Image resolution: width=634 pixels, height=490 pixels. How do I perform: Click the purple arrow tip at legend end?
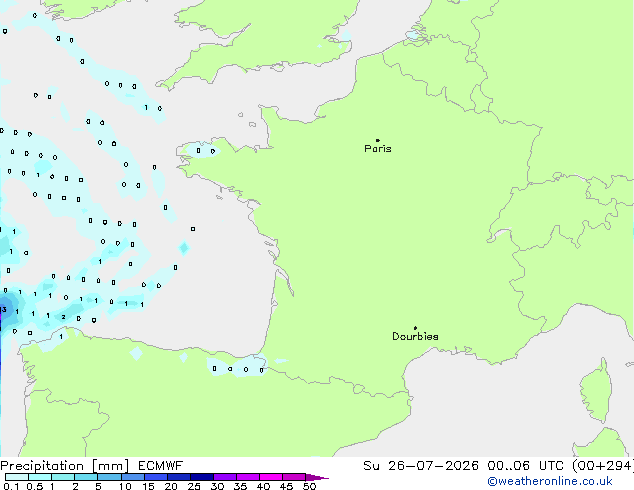[317, 477]
